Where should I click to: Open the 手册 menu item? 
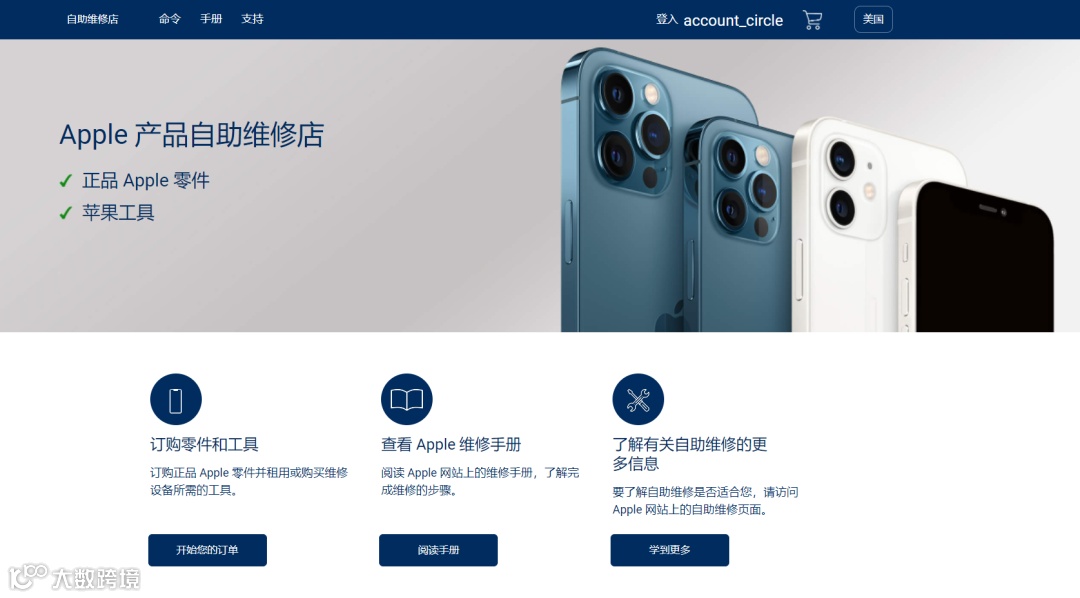(x=211, y=19)
